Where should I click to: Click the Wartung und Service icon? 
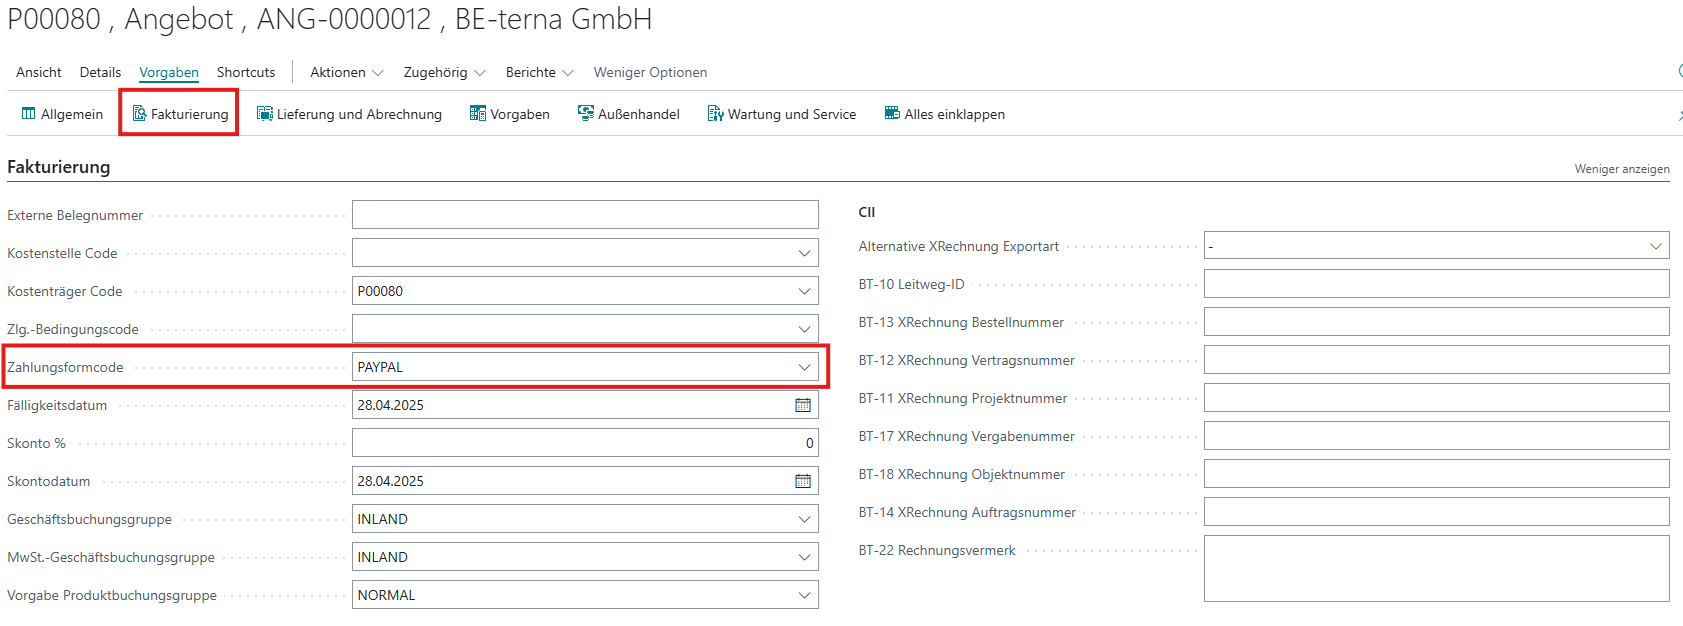(x=716, y=114)
